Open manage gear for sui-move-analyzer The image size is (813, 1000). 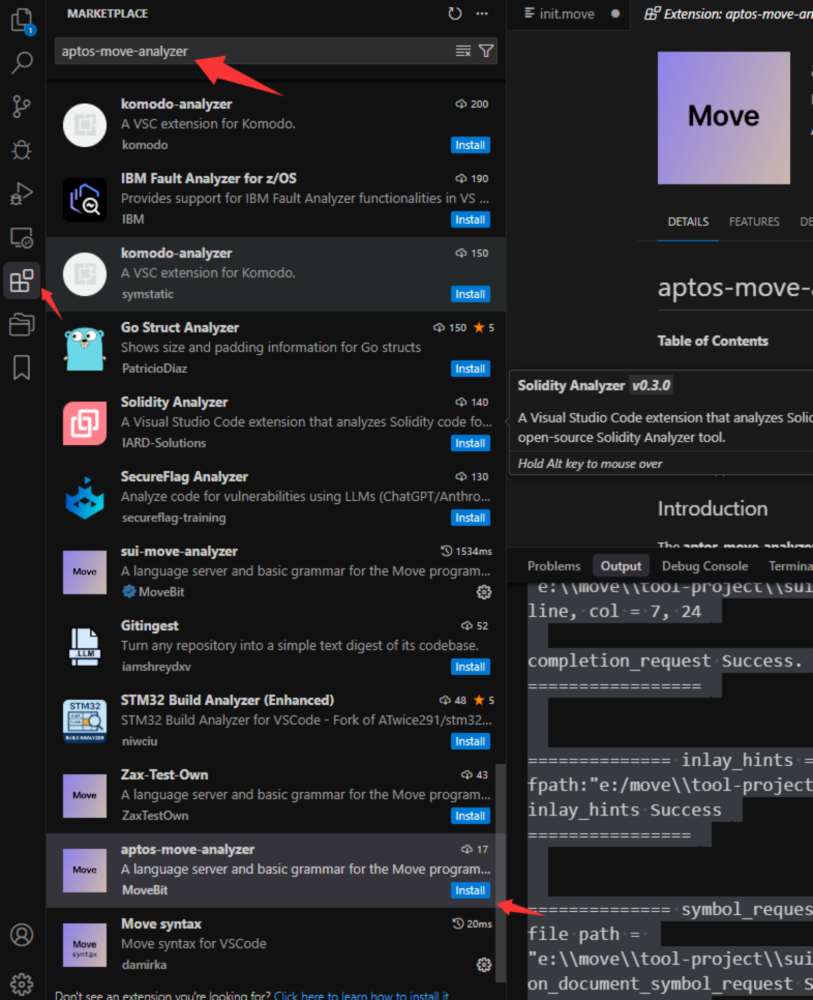click(x=484, y=592)
